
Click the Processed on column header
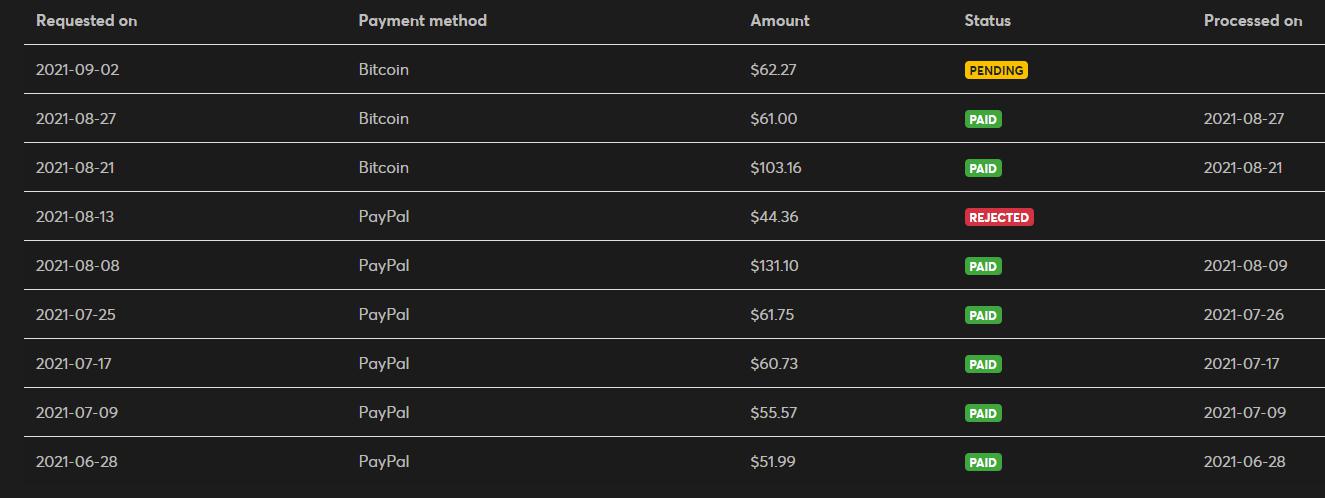[x=1252, y=20]
